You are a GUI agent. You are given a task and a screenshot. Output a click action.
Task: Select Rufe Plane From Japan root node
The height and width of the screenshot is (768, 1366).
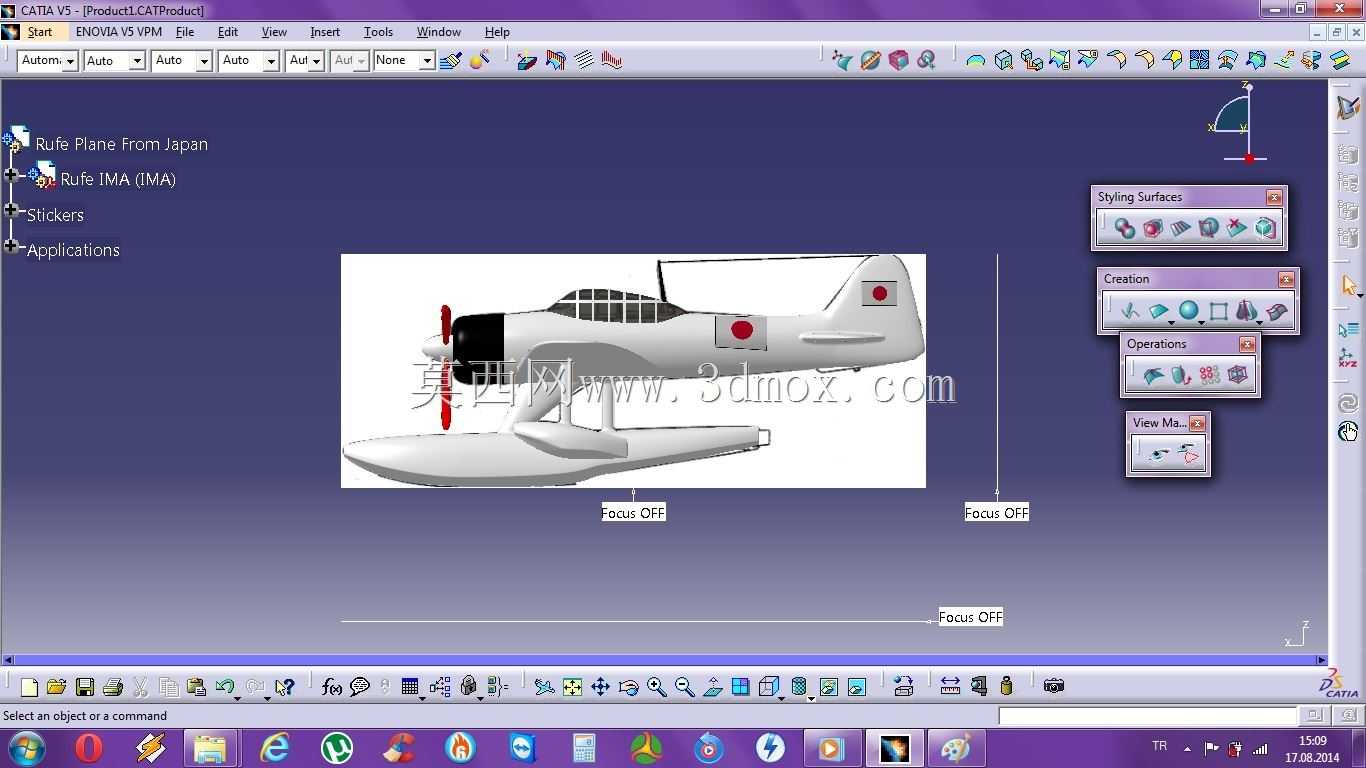(122, 144)
